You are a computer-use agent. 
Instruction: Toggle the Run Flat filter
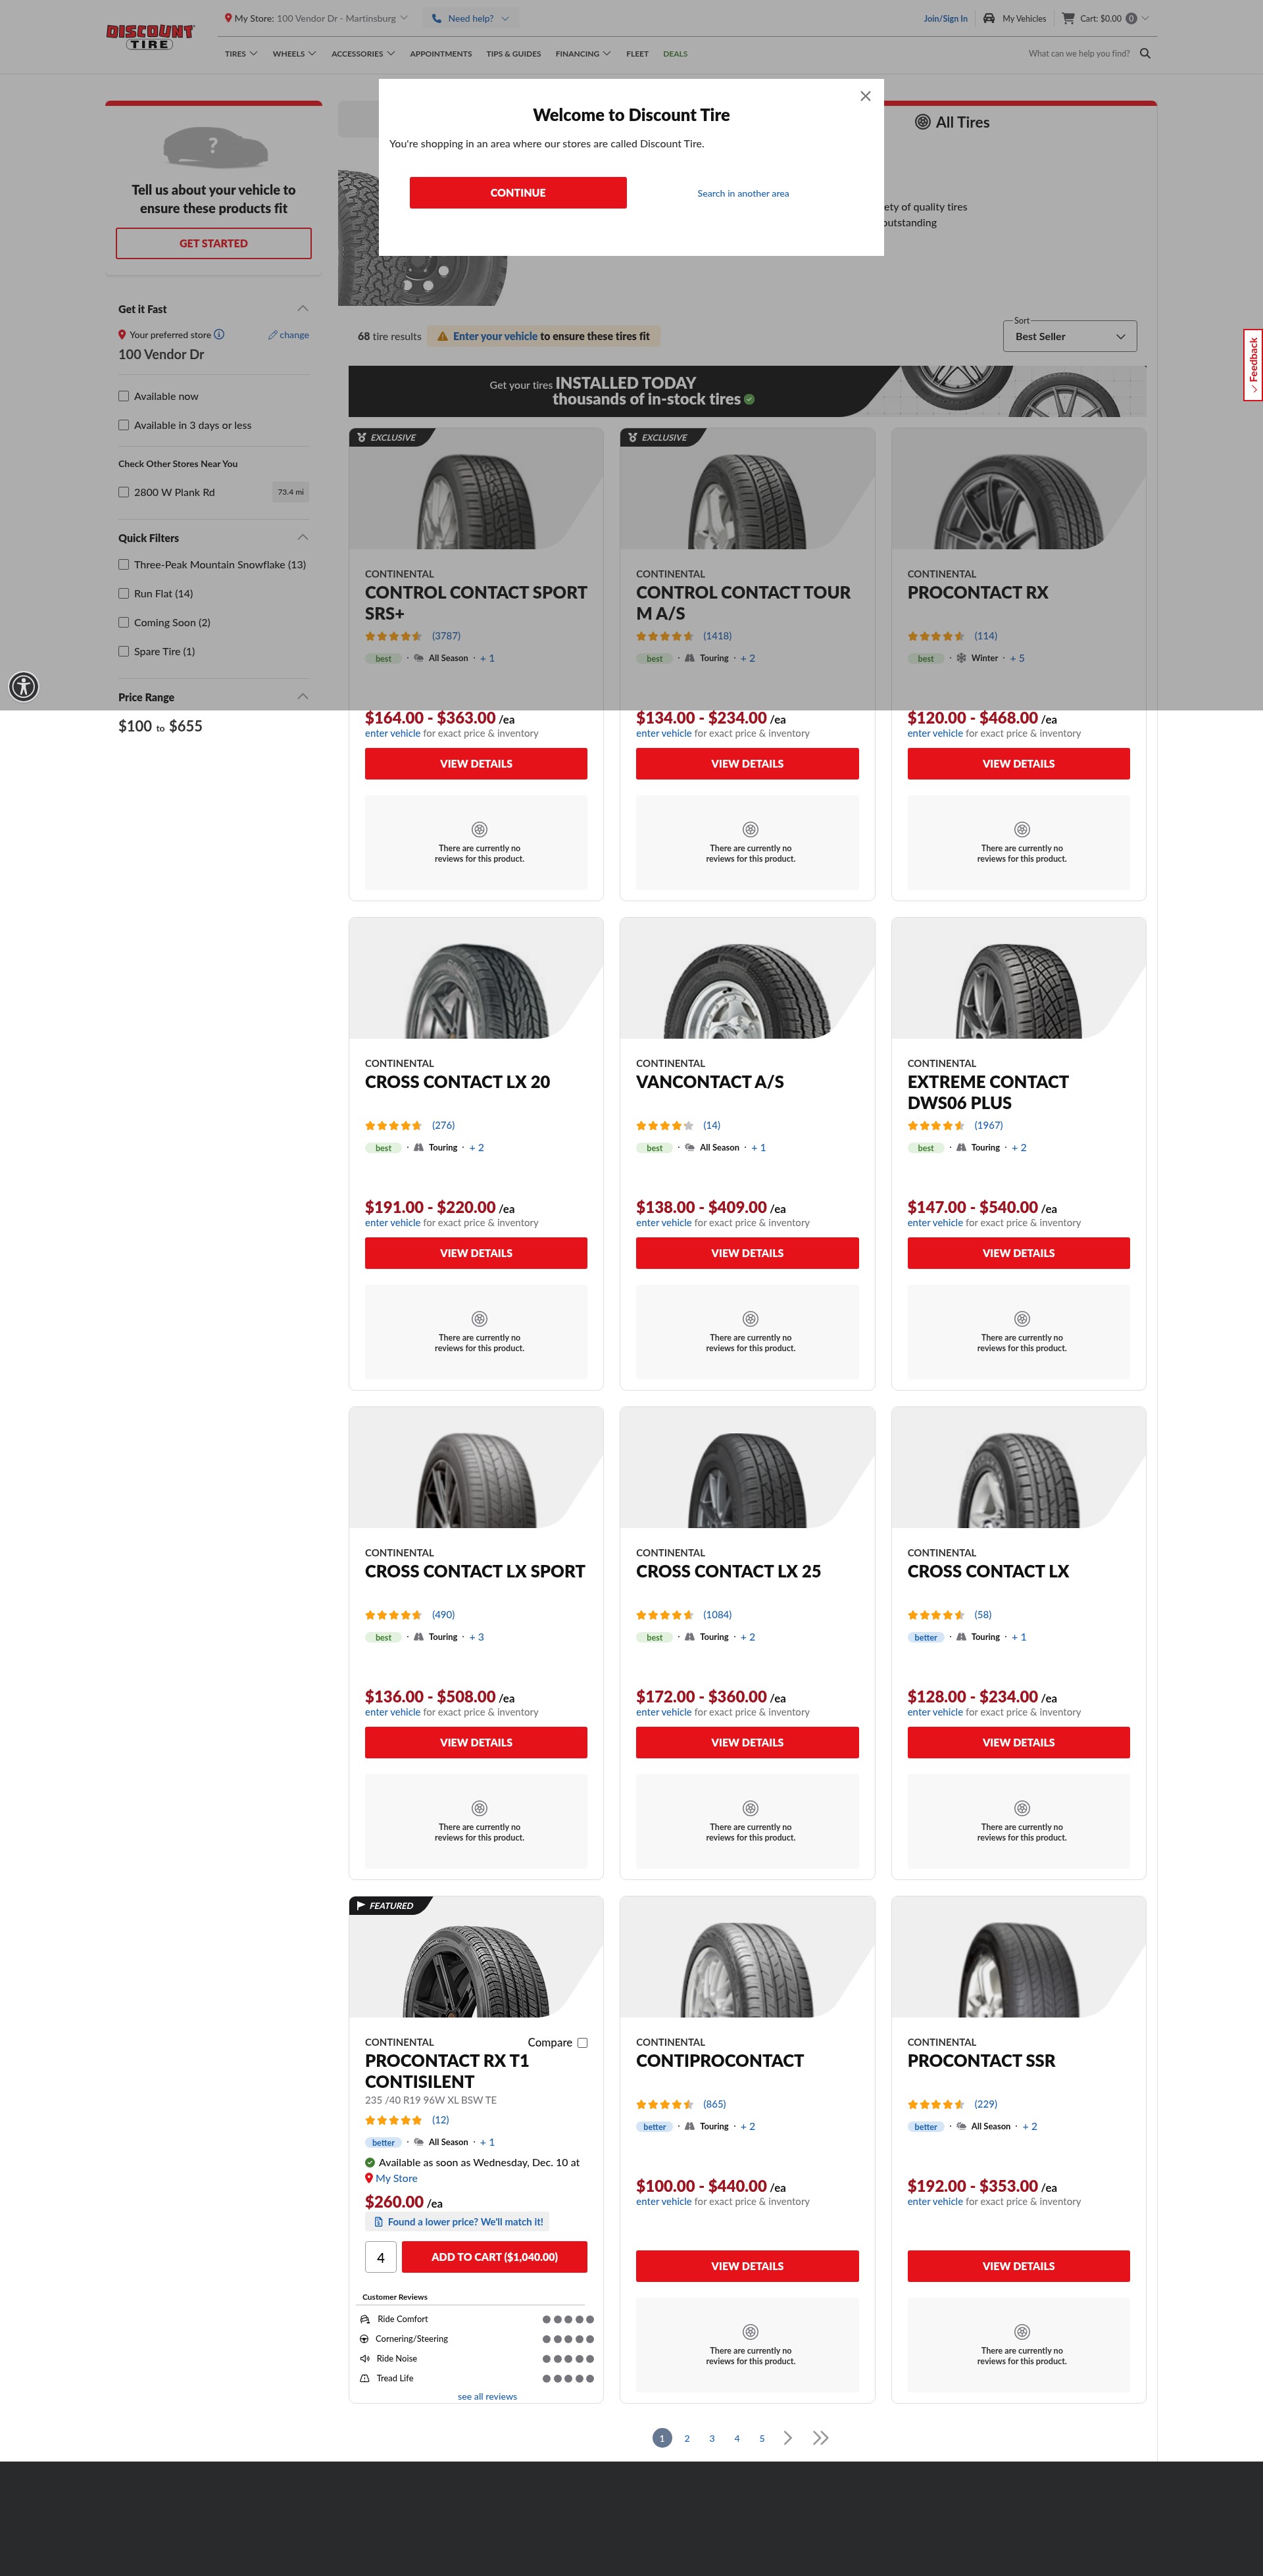pyautogui.click(x=124, y=594)
